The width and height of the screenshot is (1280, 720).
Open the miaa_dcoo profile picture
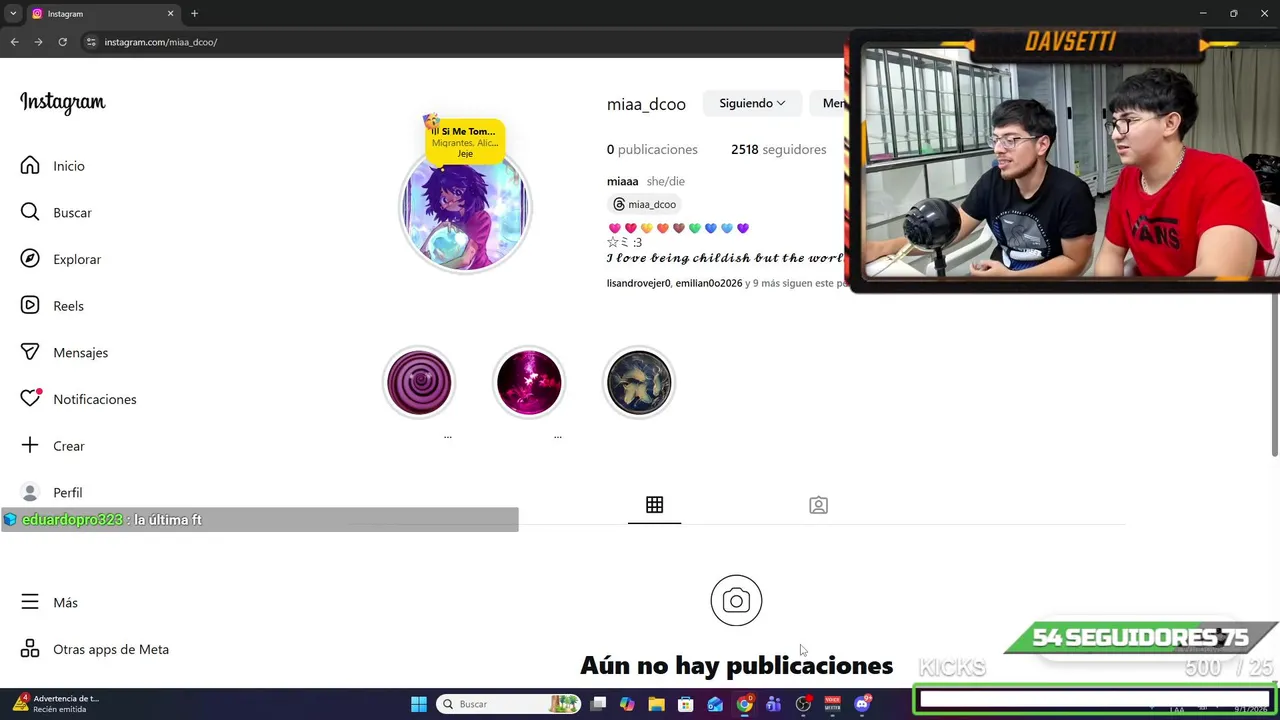coord(465,210)
